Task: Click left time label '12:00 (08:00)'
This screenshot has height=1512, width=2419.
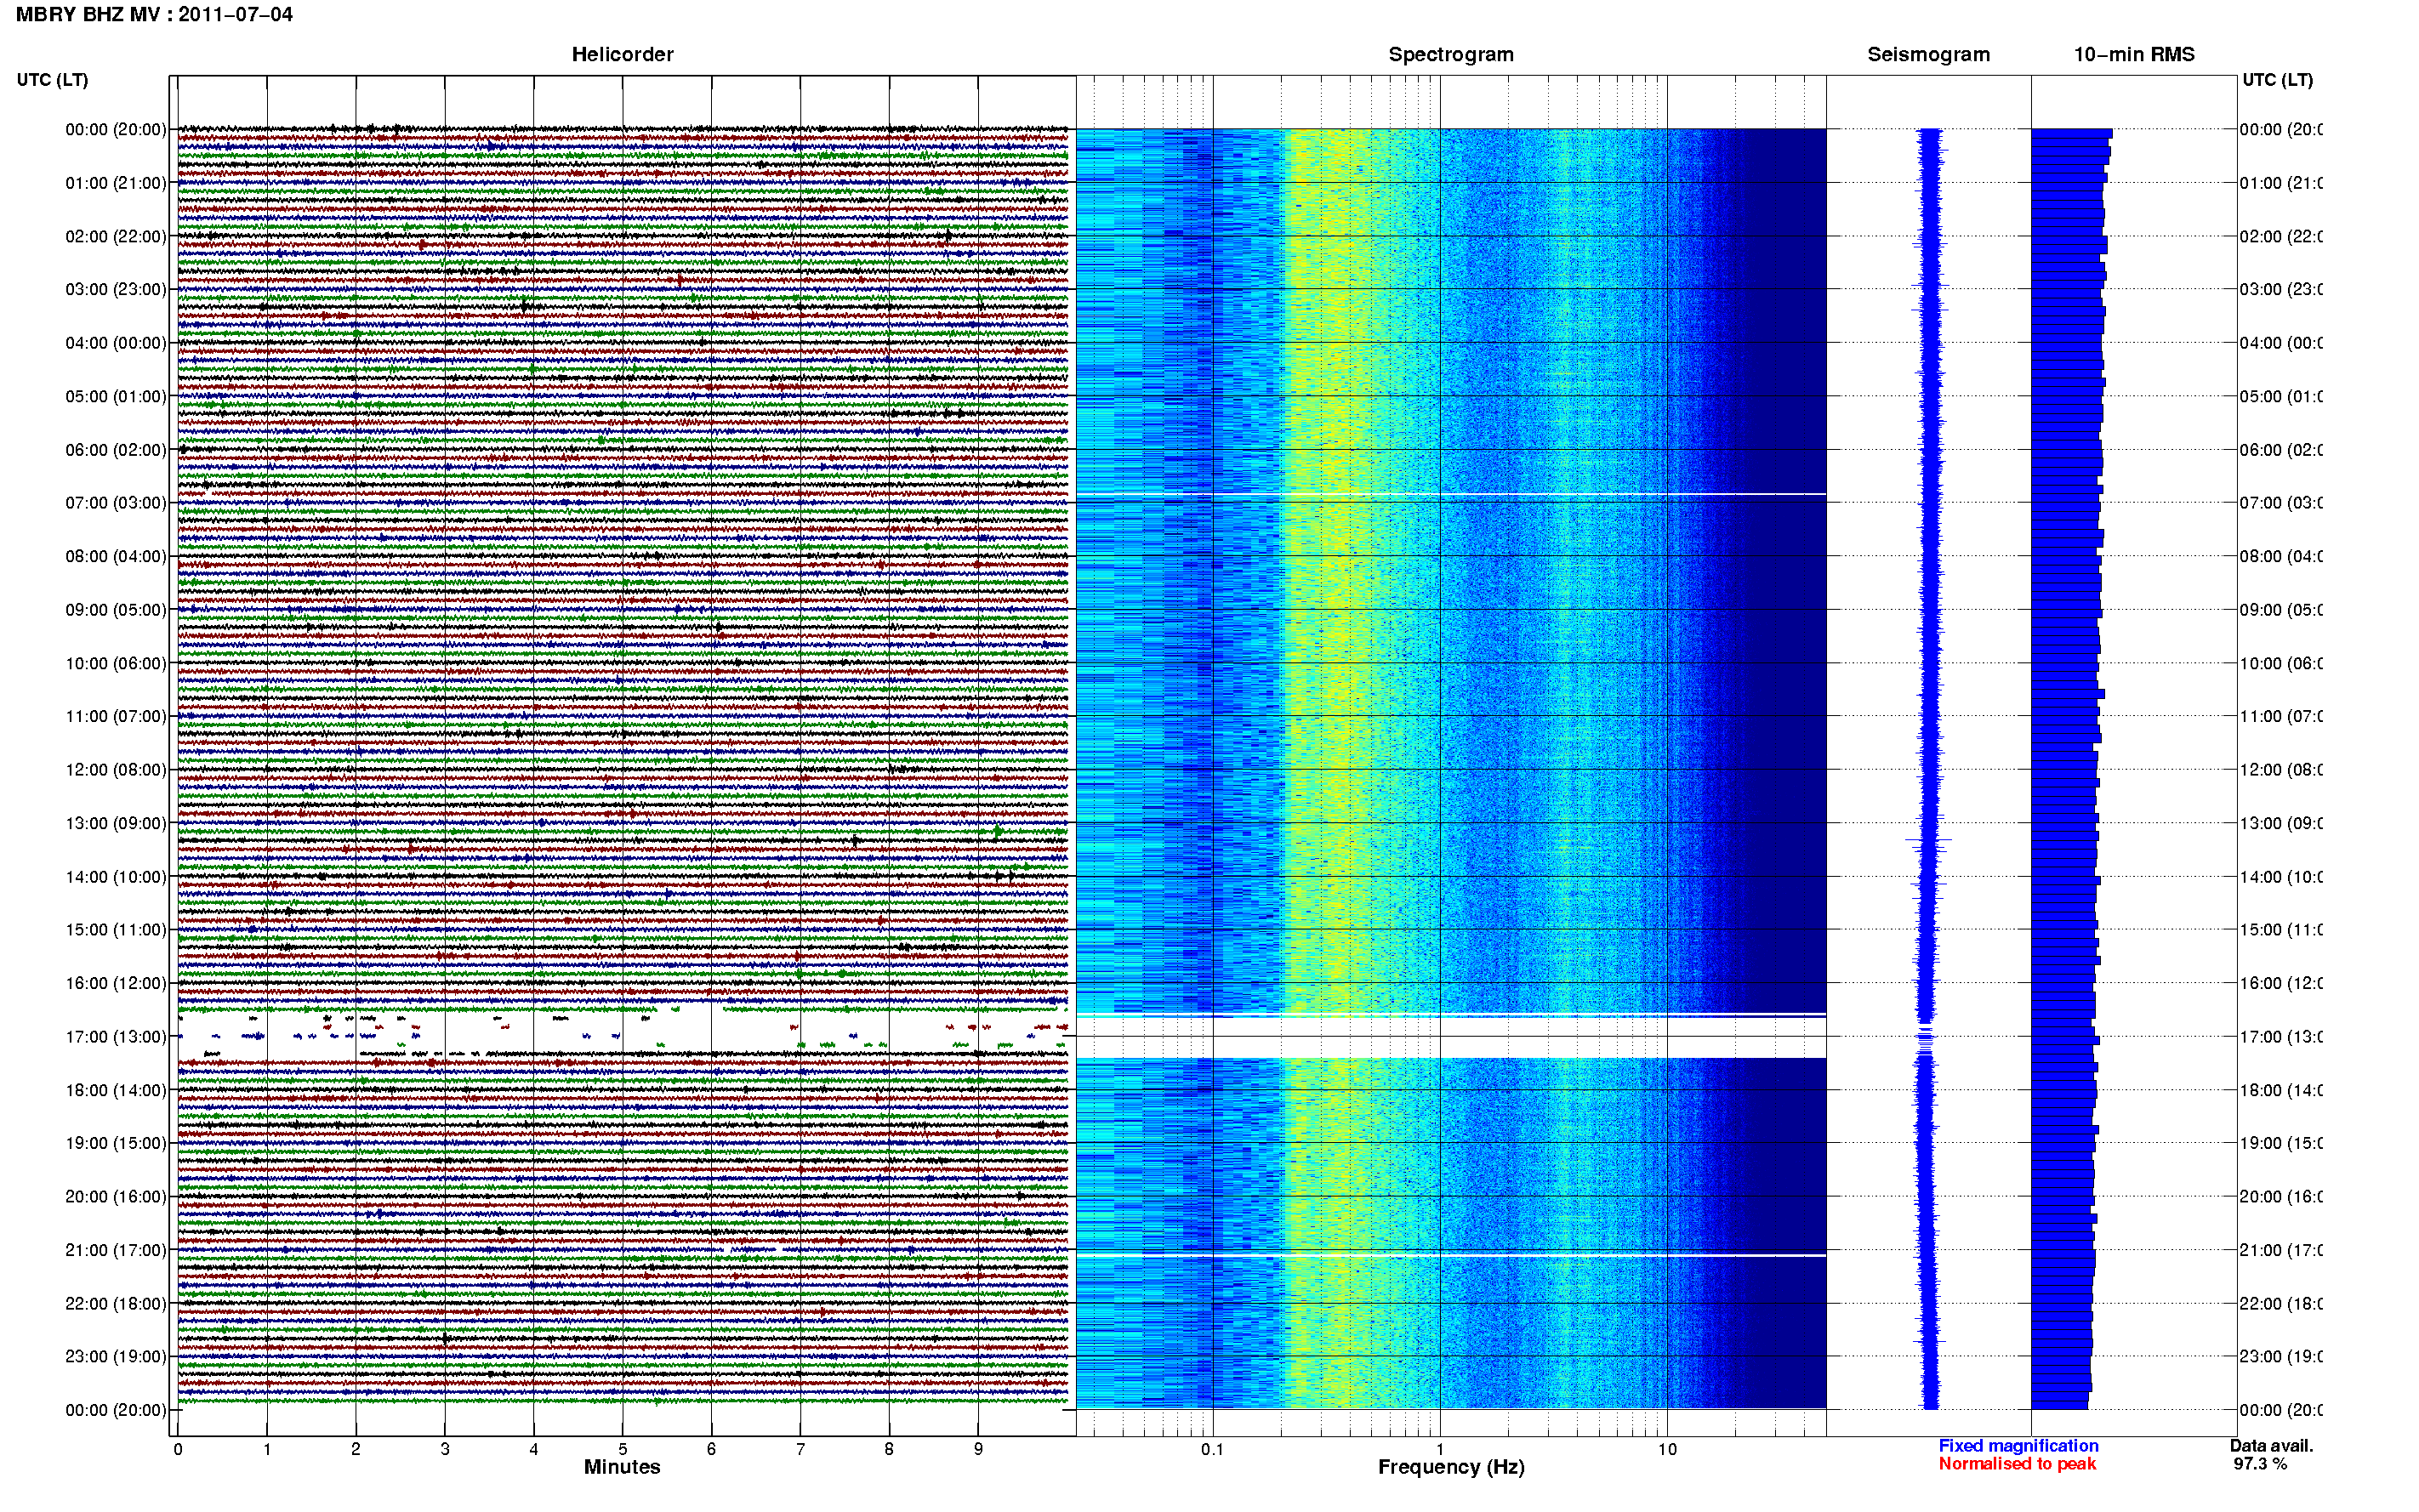Action: coord(116,770)
